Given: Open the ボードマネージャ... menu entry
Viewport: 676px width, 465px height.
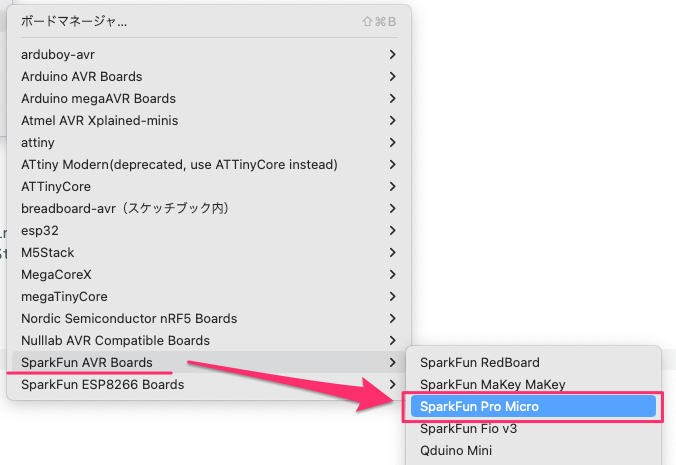Looking at the screenshot, I should pos(75,20).
